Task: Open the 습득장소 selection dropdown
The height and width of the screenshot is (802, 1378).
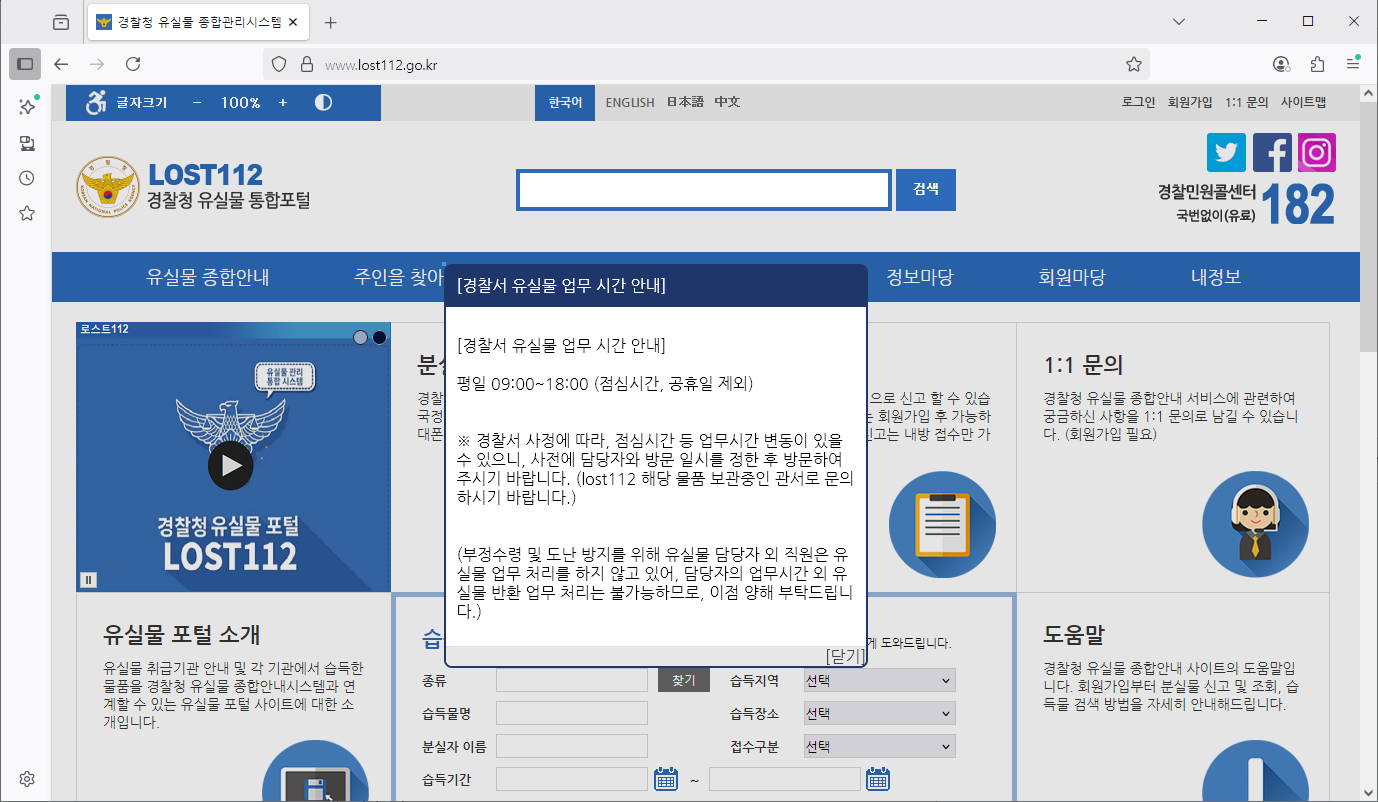Action: point(878,712)
